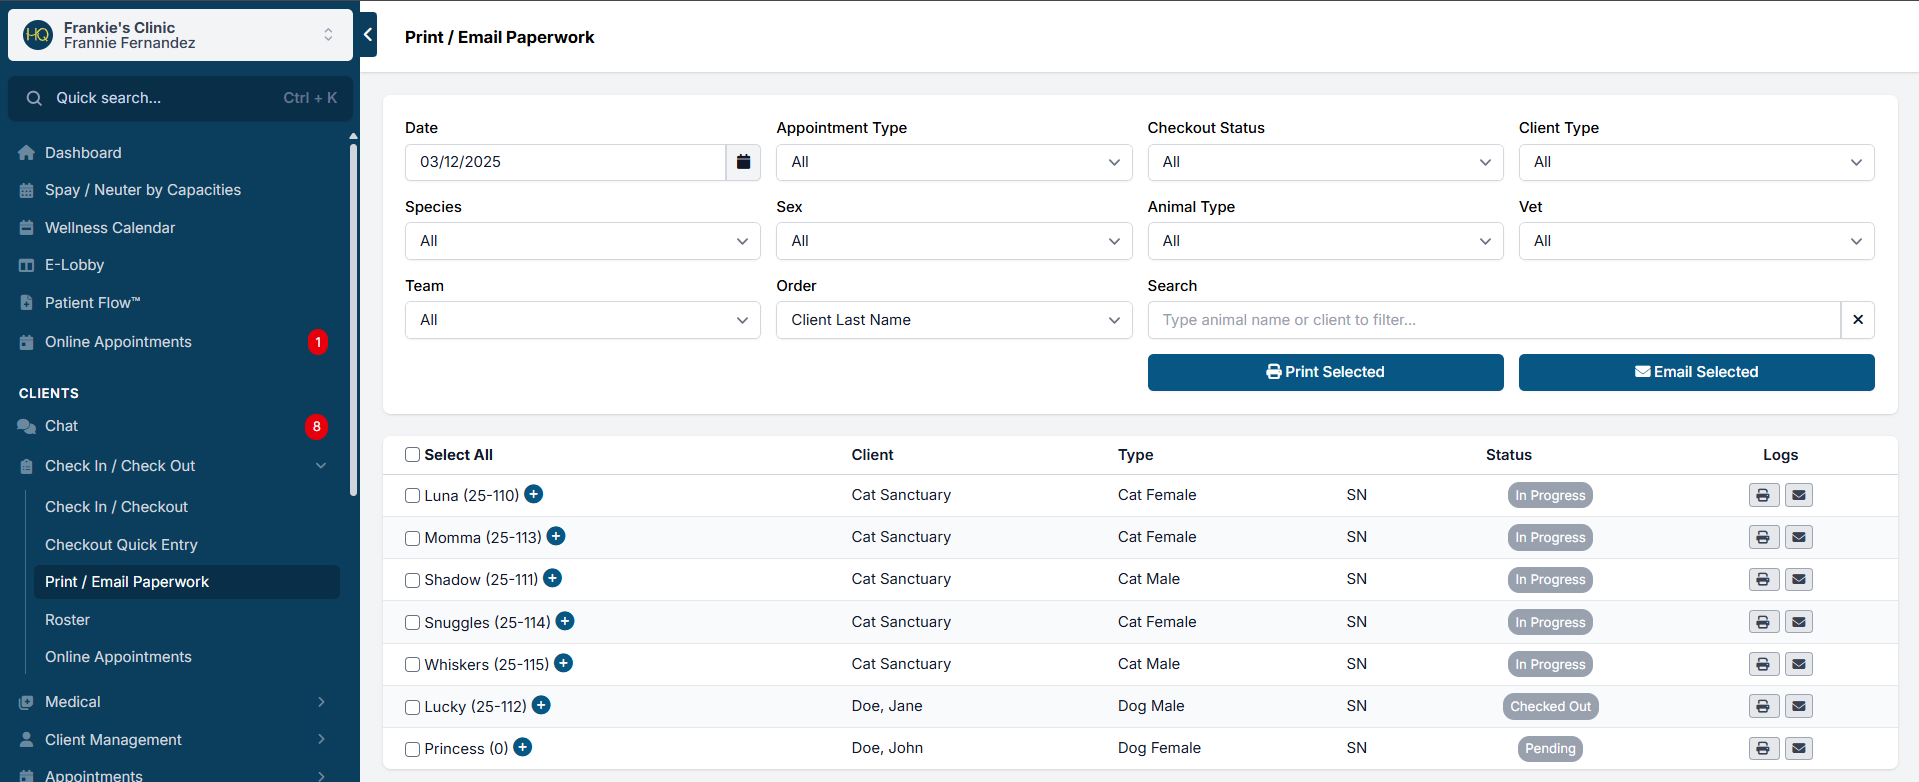Image resolution: width=1919 pixels, height=782 pixels.
Task: Open Checkout Quick Entry in the sidebar
Action: (x=121, y=545)
